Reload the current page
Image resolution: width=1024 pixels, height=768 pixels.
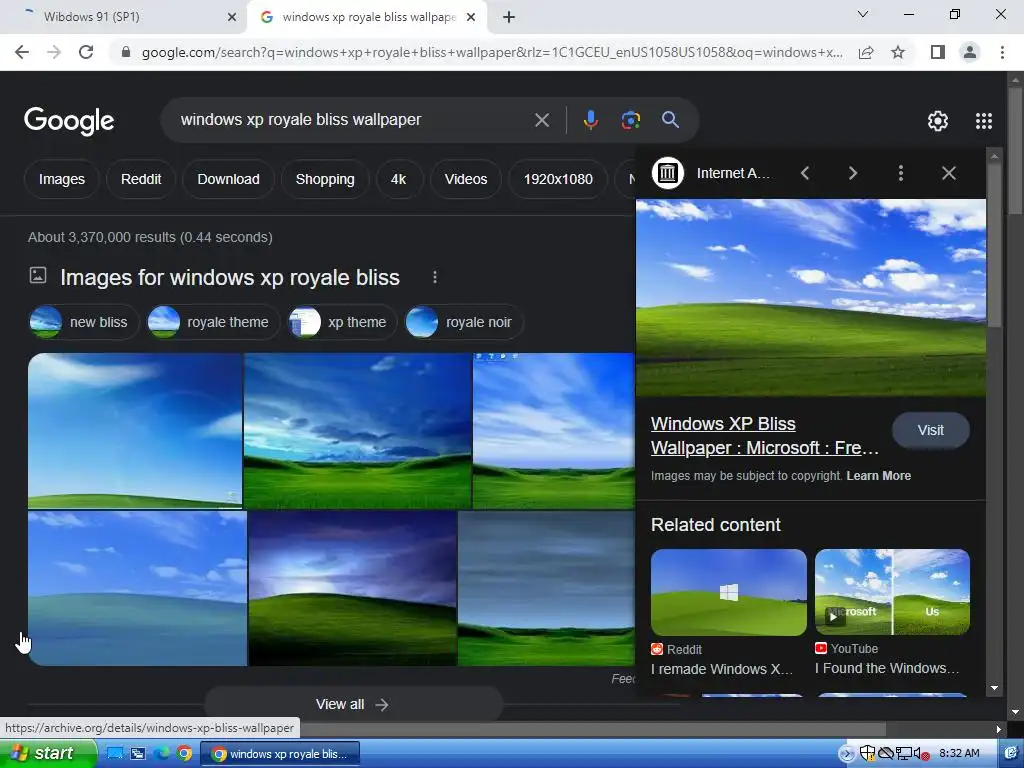(86, 52)
